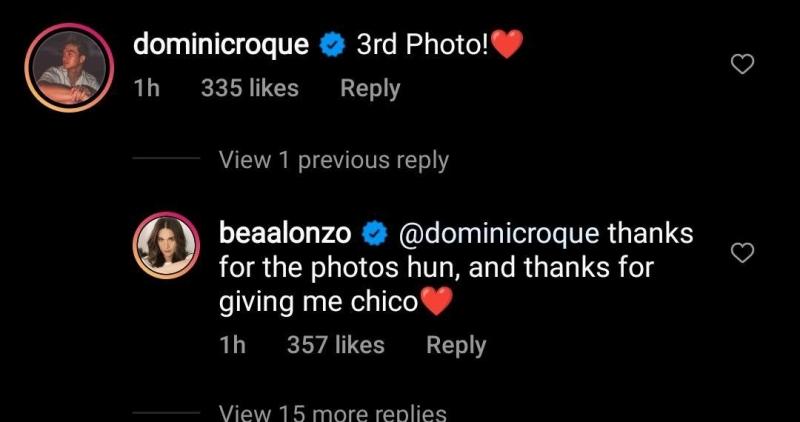This screenshot has height=422, width=800.
Task: Click the @dominicroque mention in the reply
Action: pos(498,235)
